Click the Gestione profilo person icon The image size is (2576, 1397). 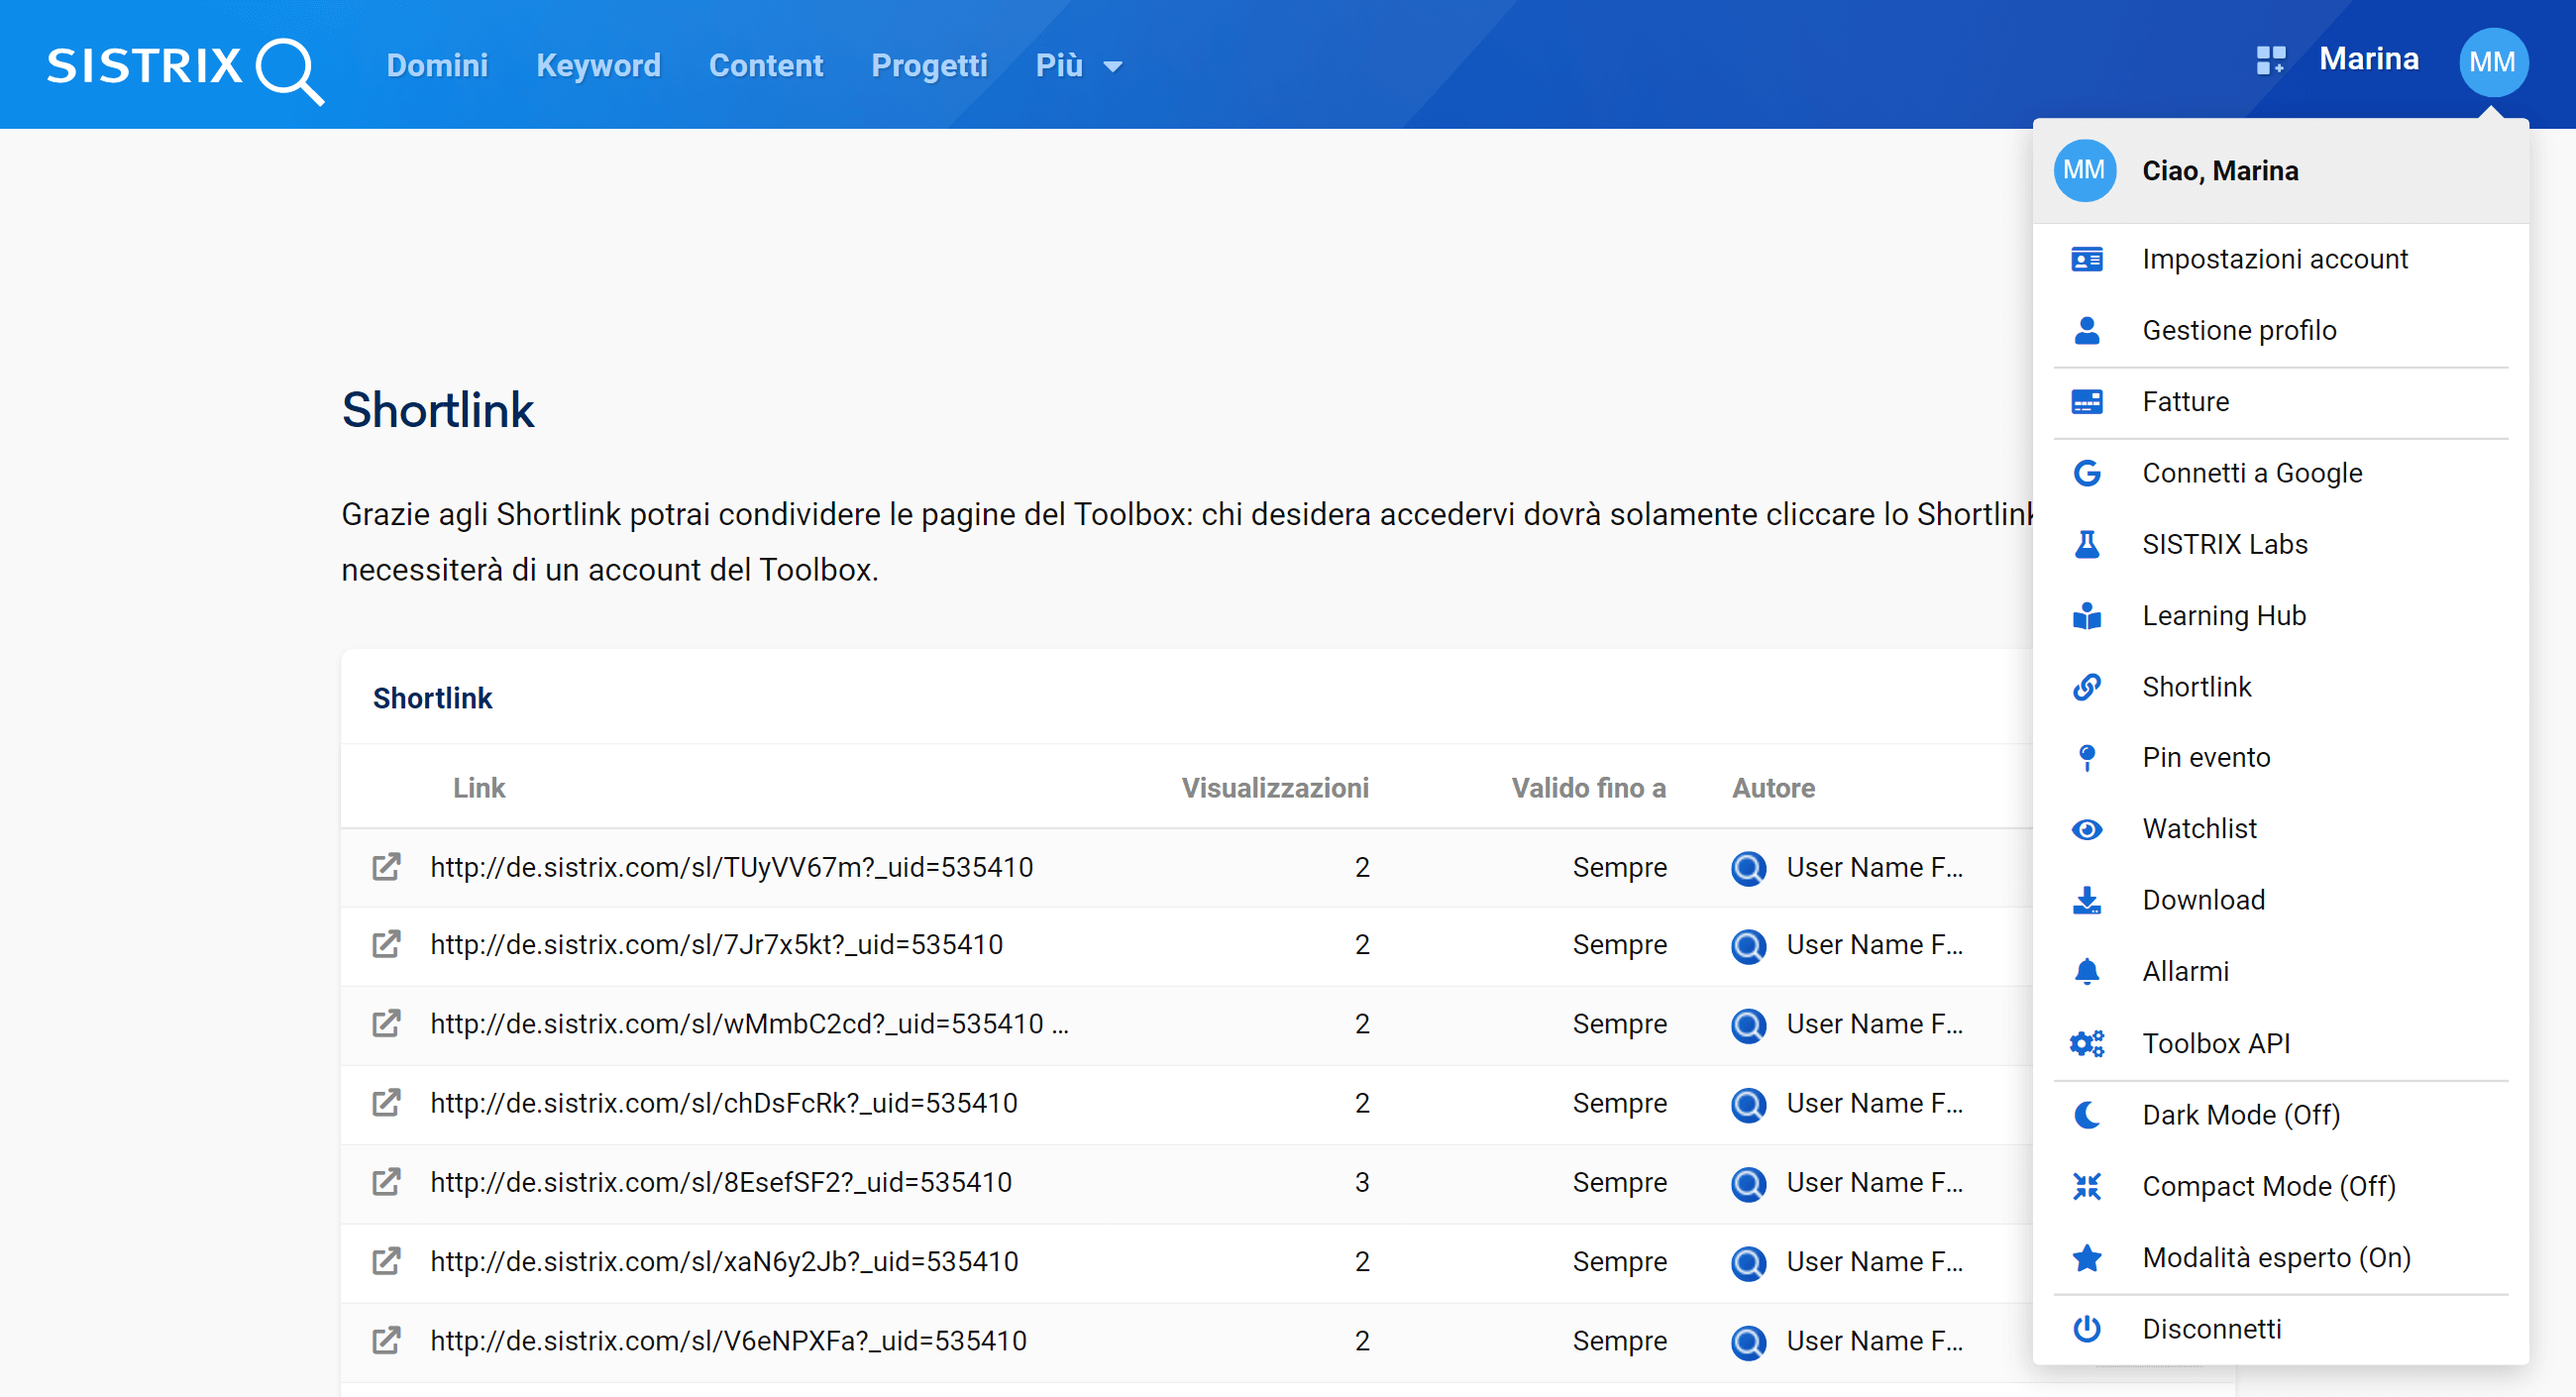tap(2087, 331)
